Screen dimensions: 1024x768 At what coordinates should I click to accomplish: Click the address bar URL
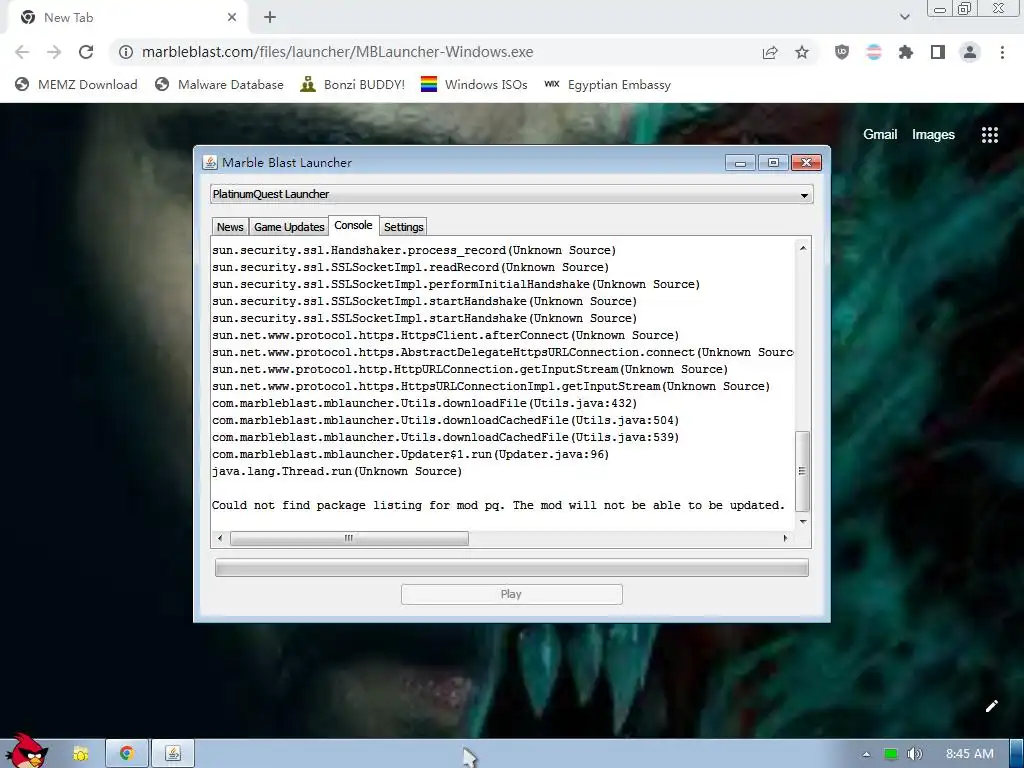pyautogui.click(x=338, y=52)
